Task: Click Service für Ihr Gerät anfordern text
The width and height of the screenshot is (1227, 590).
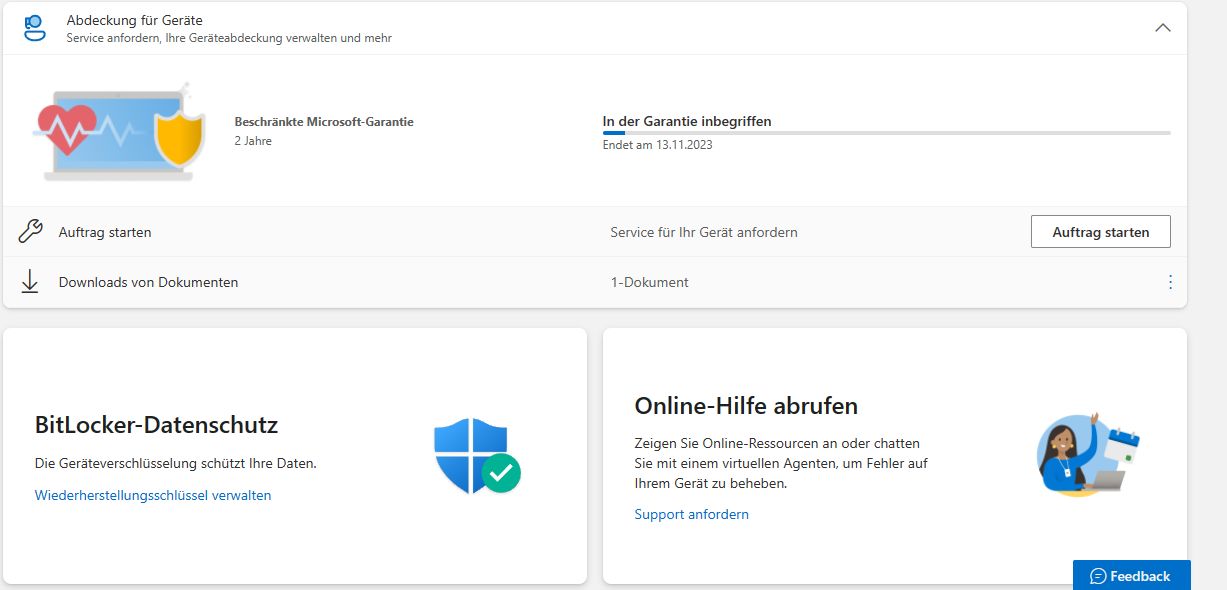Action: pyautogui.click(x=704, y=232)
